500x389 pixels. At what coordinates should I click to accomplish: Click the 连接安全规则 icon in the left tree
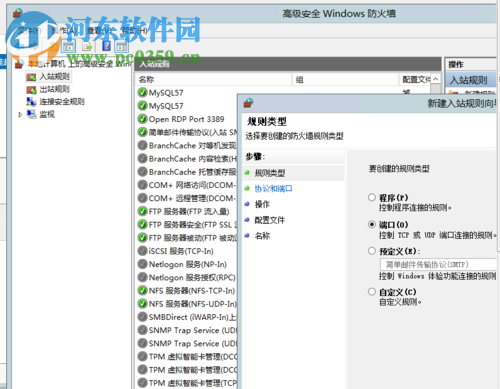pos(31,102)
